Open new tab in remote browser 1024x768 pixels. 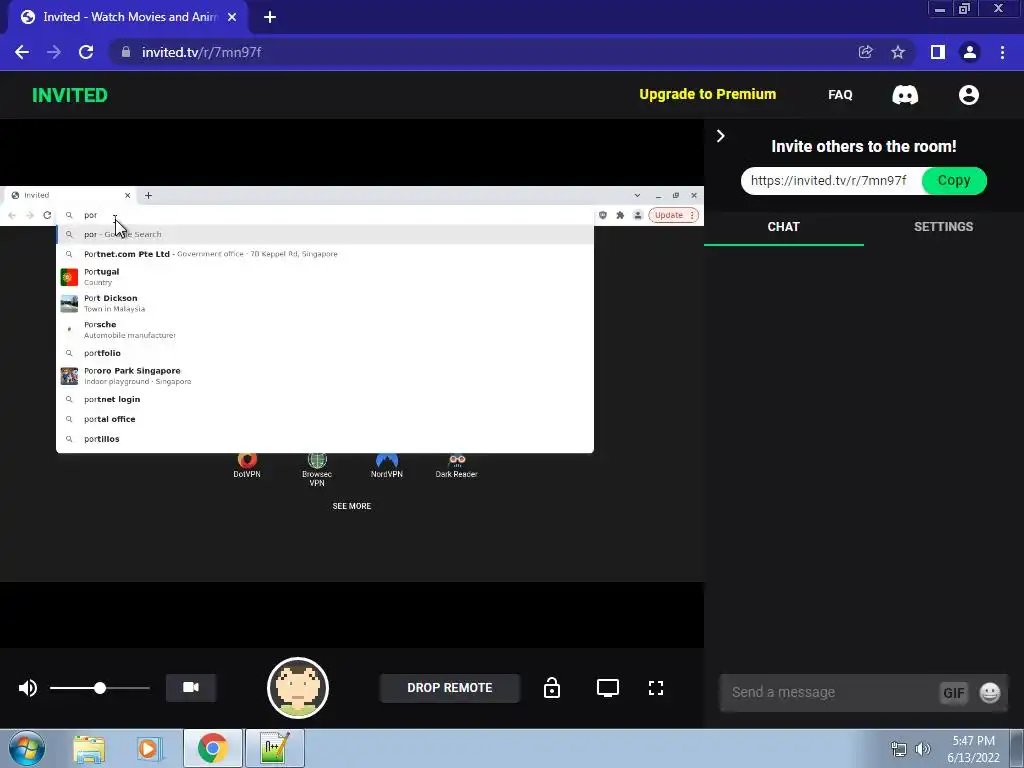[x=148, y=195]
